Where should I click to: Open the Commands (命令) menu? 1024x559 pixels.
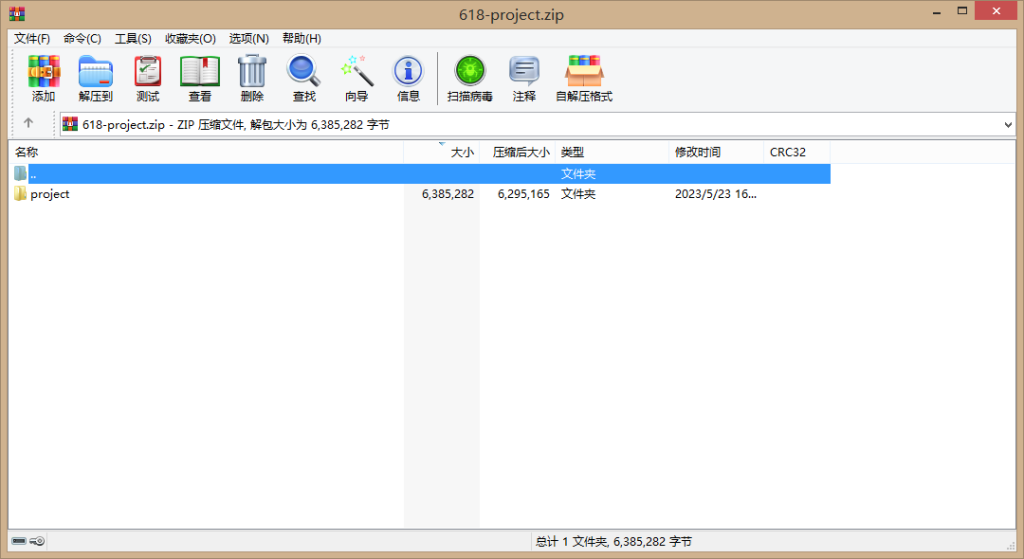[82, 39]
